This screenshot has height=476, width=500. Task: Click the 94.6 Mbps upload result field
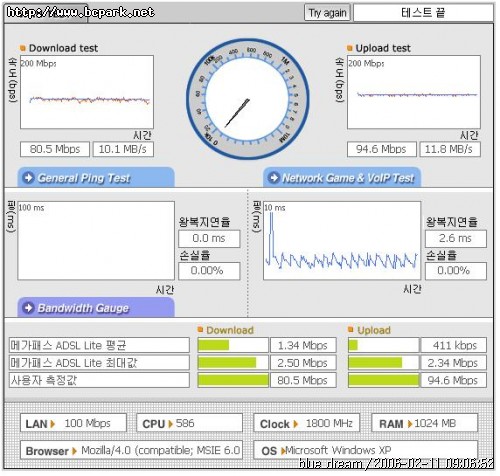coord(382,149)
